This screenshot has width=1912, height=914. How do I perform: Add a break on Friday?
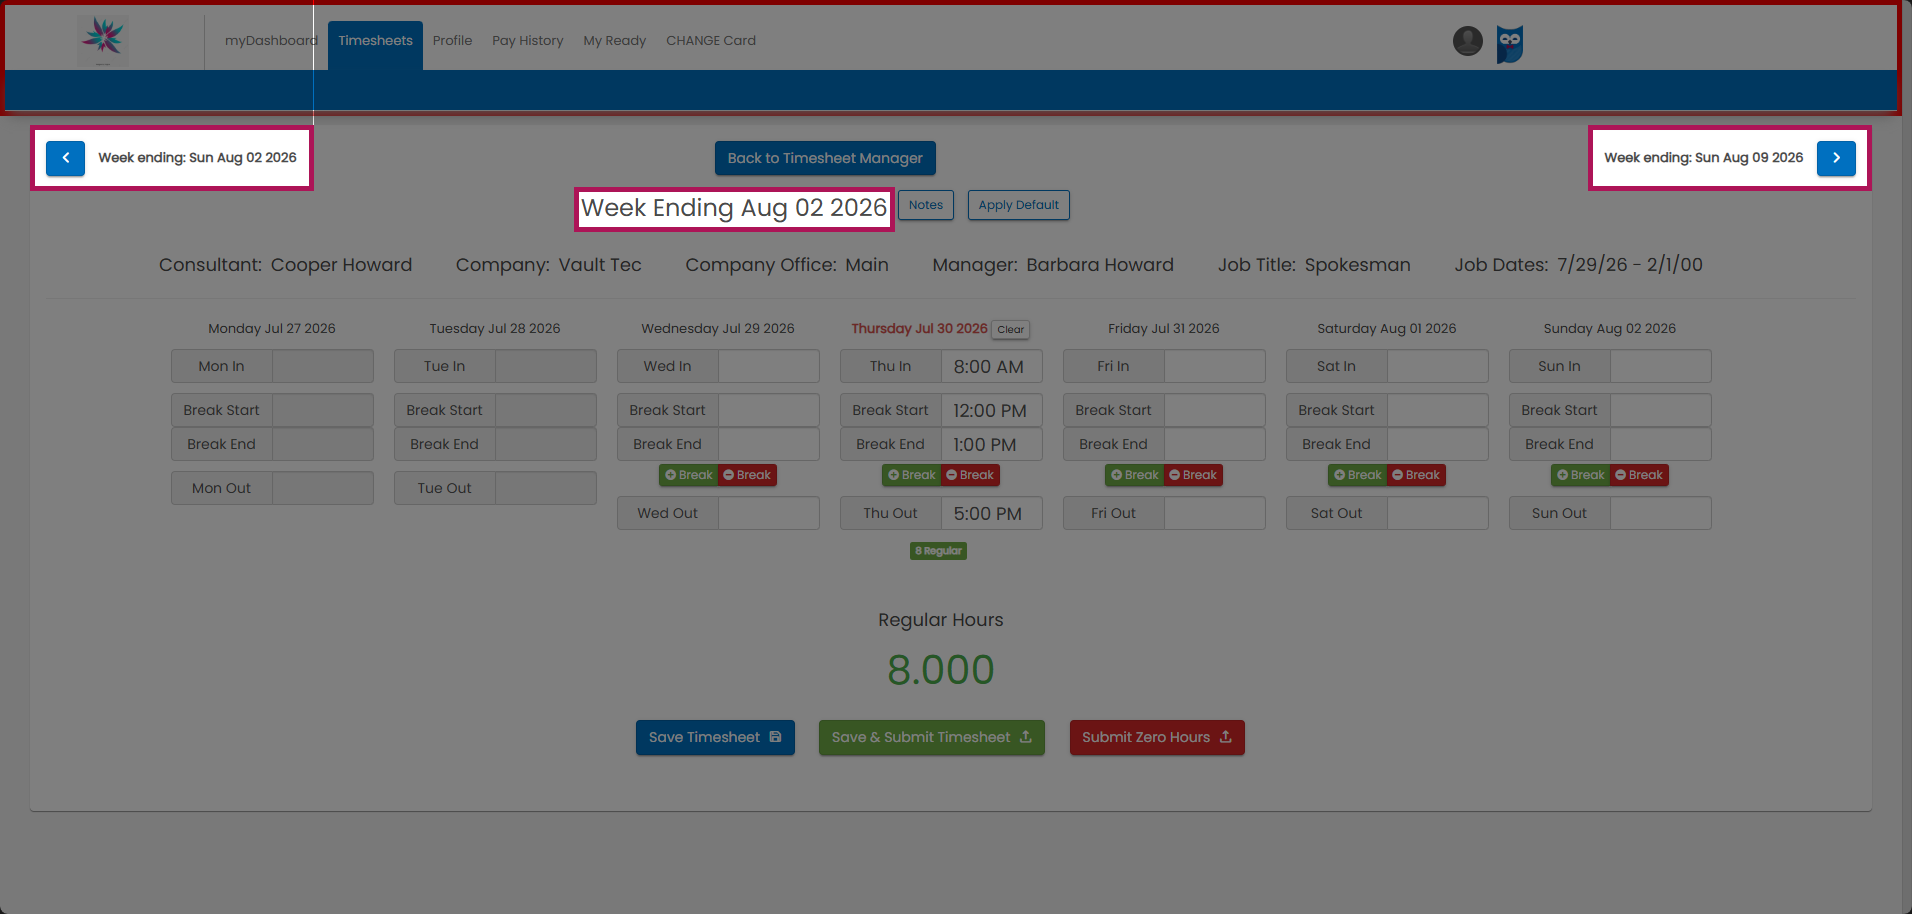pos(1134,475)
